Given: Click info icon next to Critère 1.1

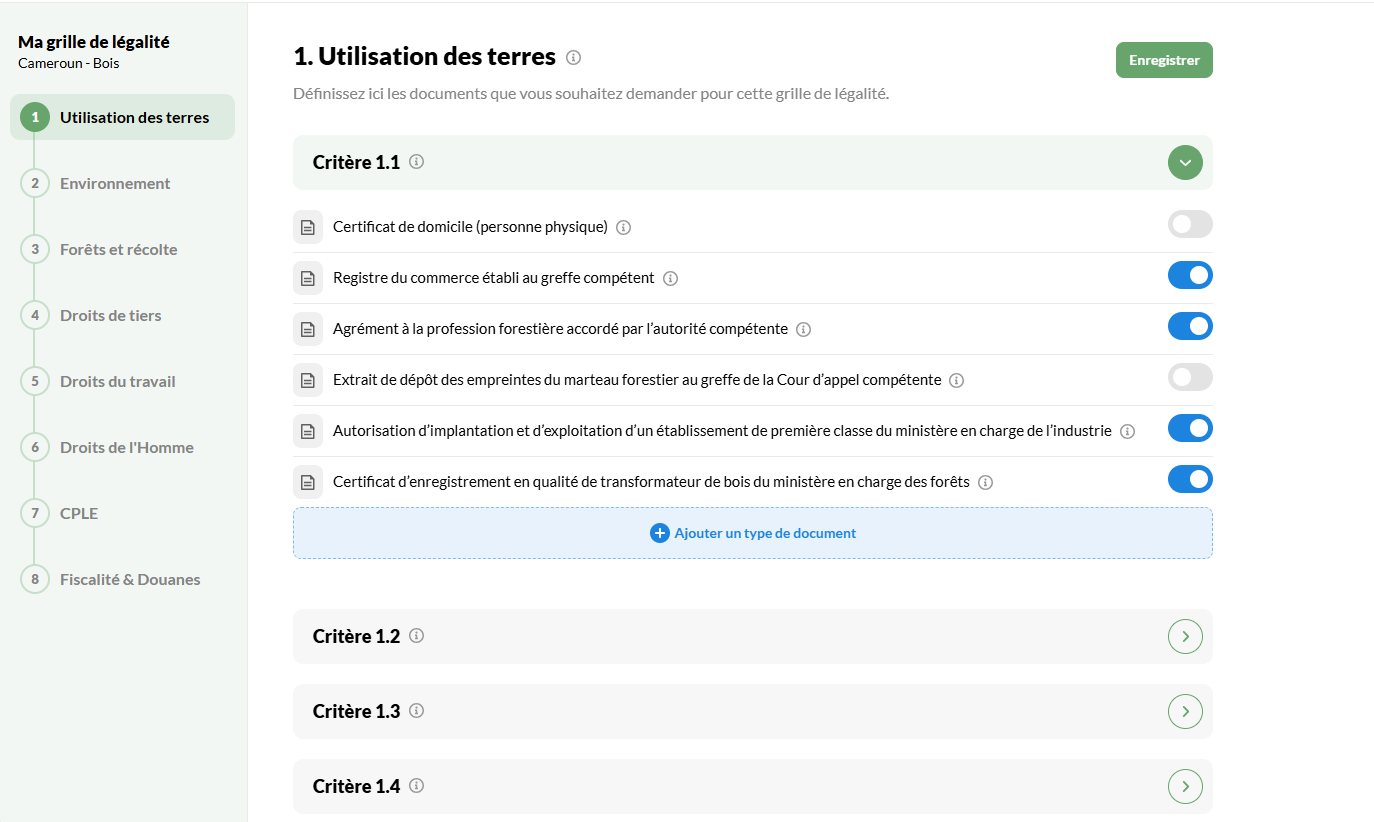Looking at the screenshot, I should (x=417, y=162).
